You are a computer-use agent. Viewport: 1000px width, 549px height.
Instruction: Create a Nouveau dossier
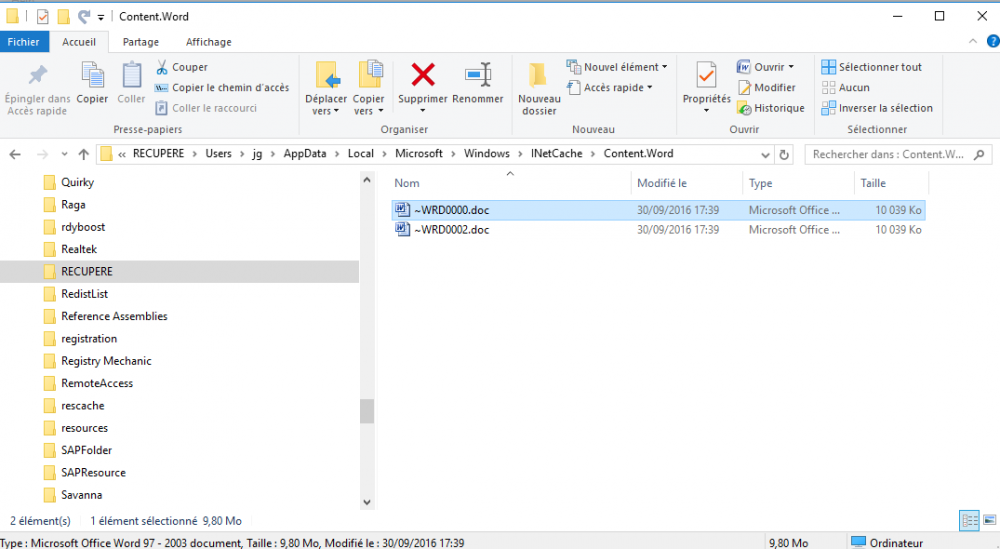(x=539, y=89)
